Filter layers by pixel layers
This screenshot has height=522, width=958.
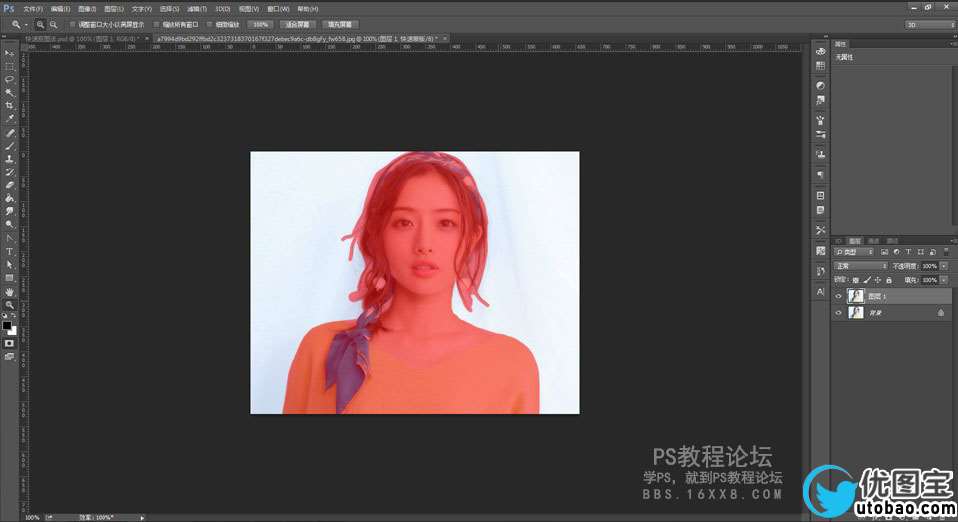(884, 252)
